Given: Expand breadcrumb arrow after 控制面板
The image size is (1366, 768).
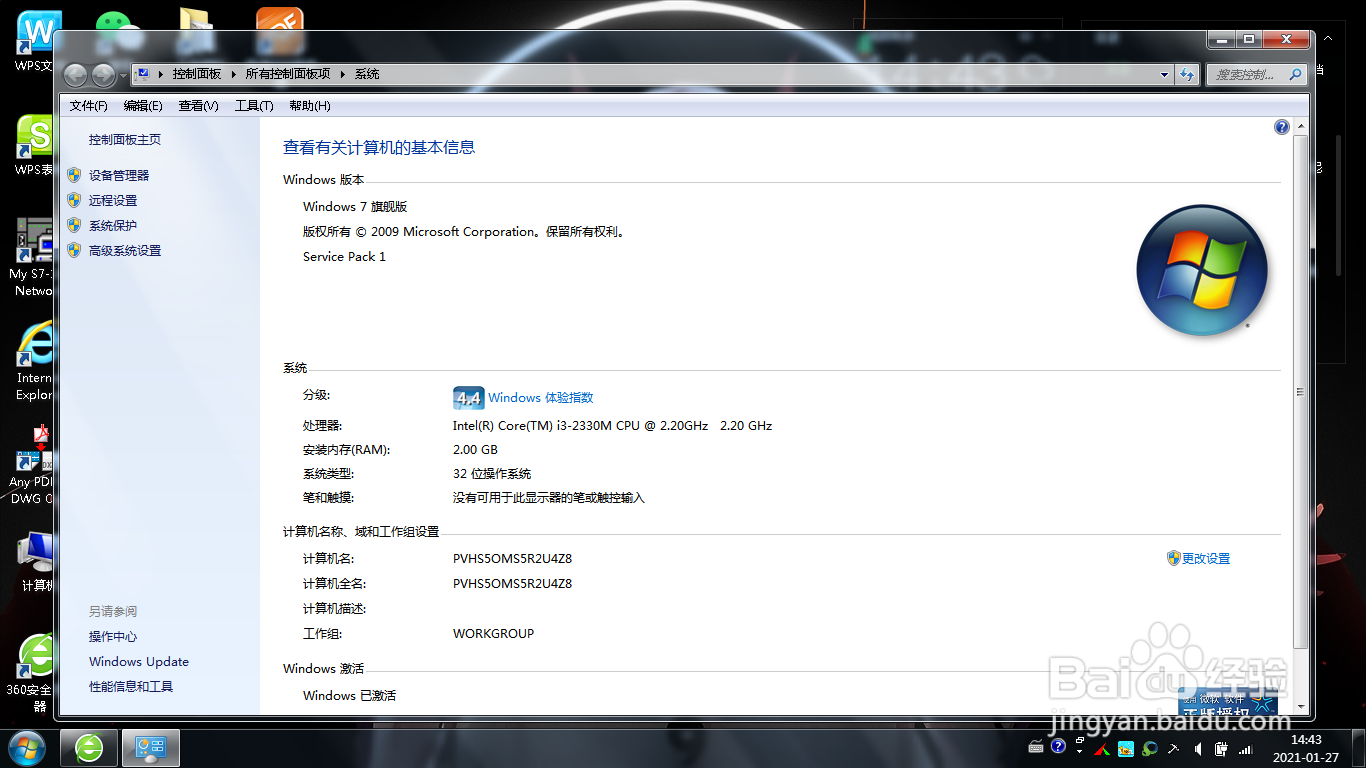Looking at the screenshot, I should click(x=234, y=74).
